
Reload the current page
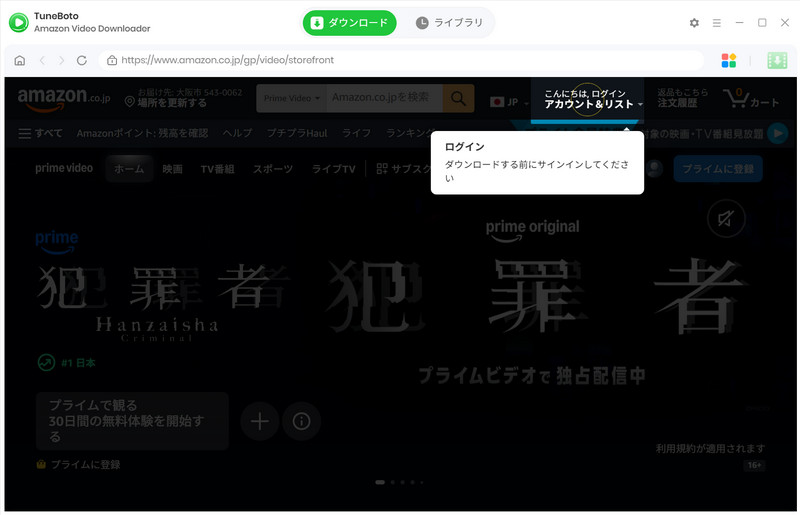[82, 60]
